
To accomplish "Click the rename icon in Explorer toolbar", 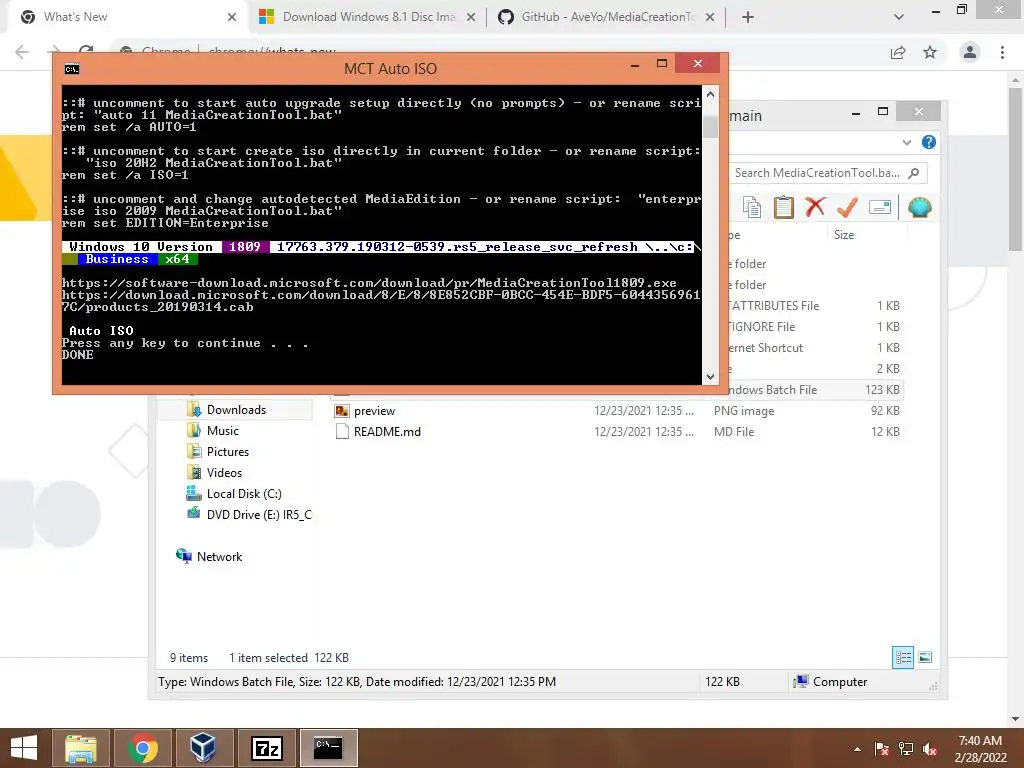I will pyautogui.click(x=880, y=208).
